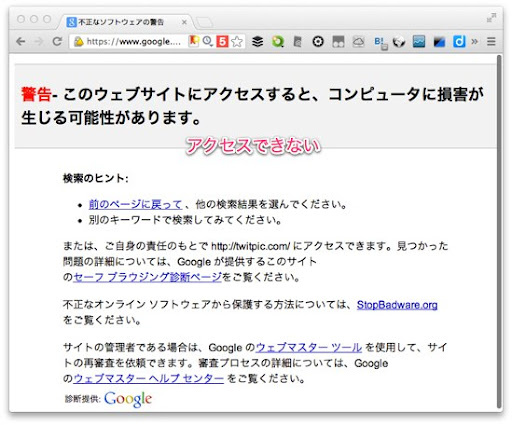Image resolution: width=512 pixels, height=425 pixels.
Task: Open the ウェブマスター ツール link
Action: pos(309,347)
